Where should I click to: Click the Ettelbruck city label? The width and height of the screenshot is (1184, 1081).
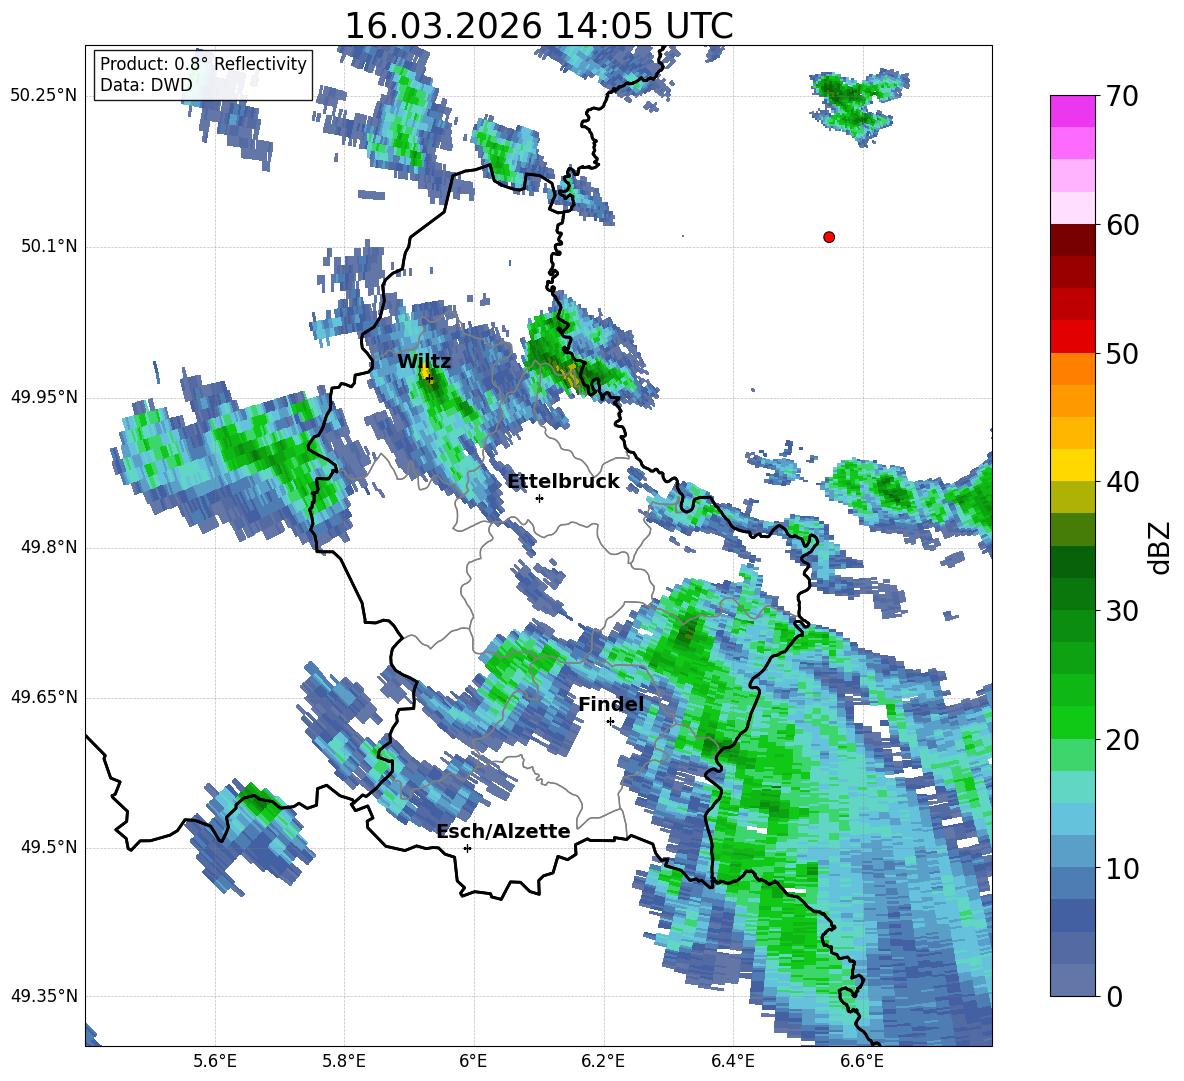click(x=563, y=482)
